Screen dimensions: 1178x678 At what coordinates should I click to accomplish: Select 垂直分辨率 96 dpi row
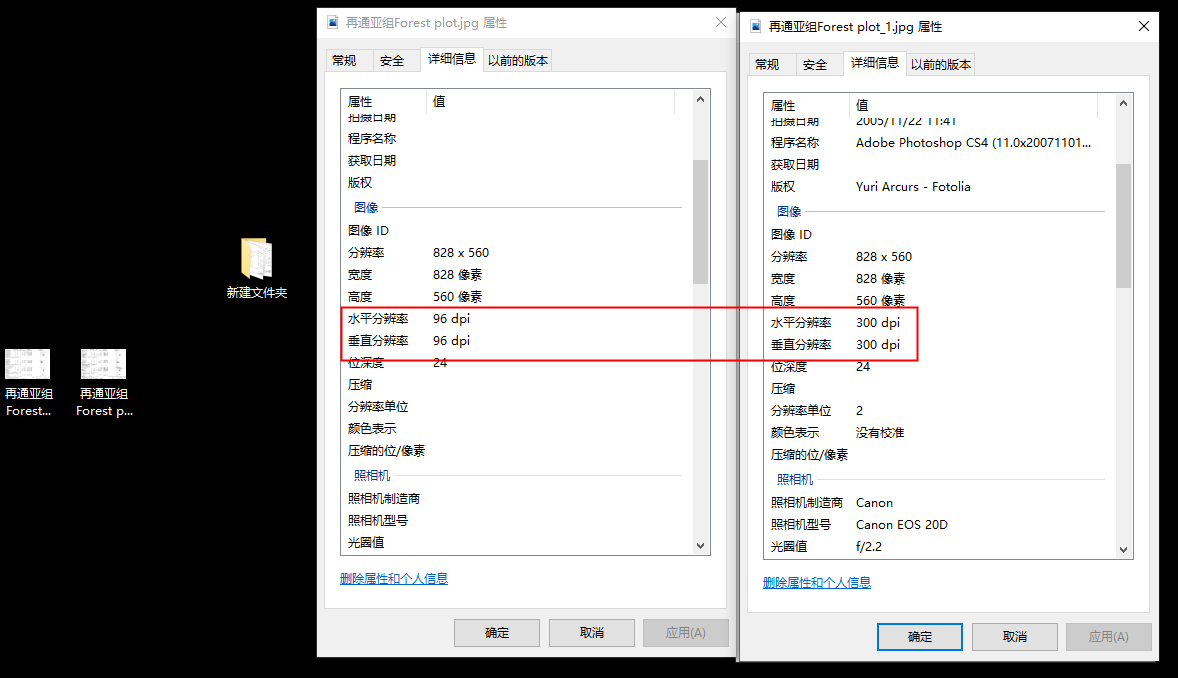click(x=517, y=341)
